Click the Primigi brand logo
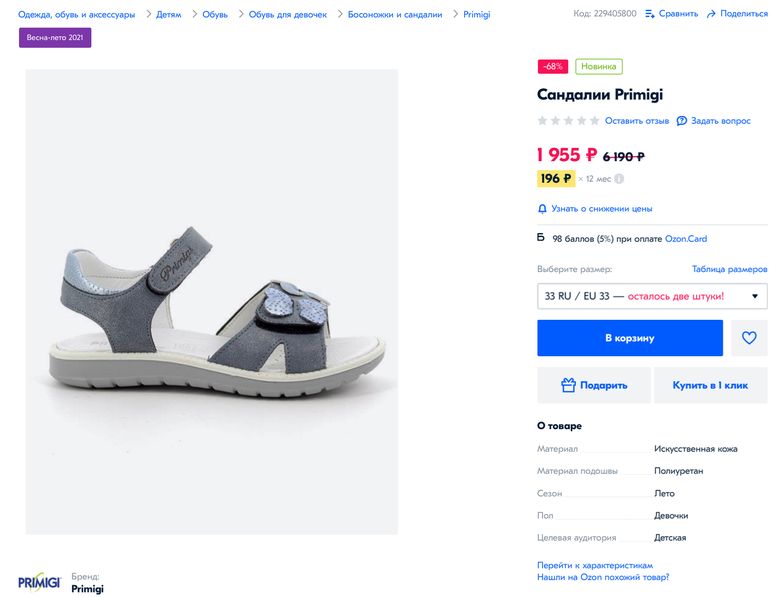The height and width of the screenshot is (597, 770). [39, 582]
